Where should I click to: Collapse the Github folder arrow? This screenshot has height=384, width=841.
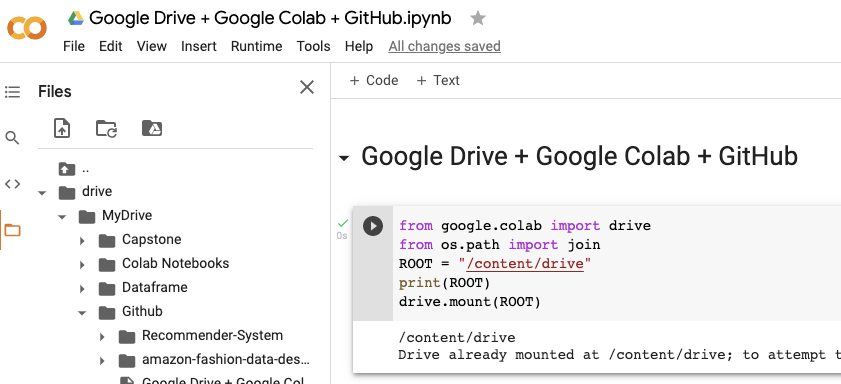click(x=82, y=314)
